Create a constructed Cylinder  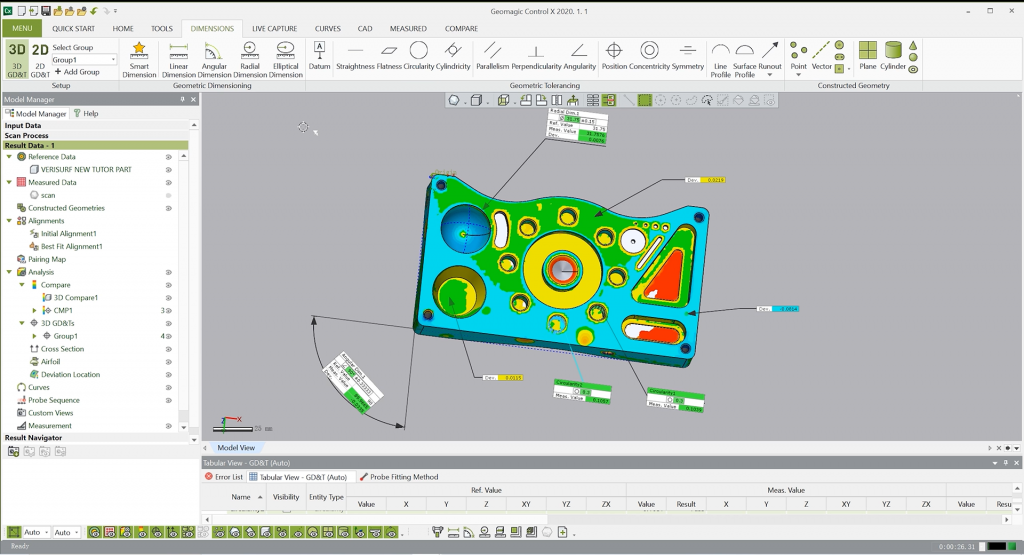[893, 56]
